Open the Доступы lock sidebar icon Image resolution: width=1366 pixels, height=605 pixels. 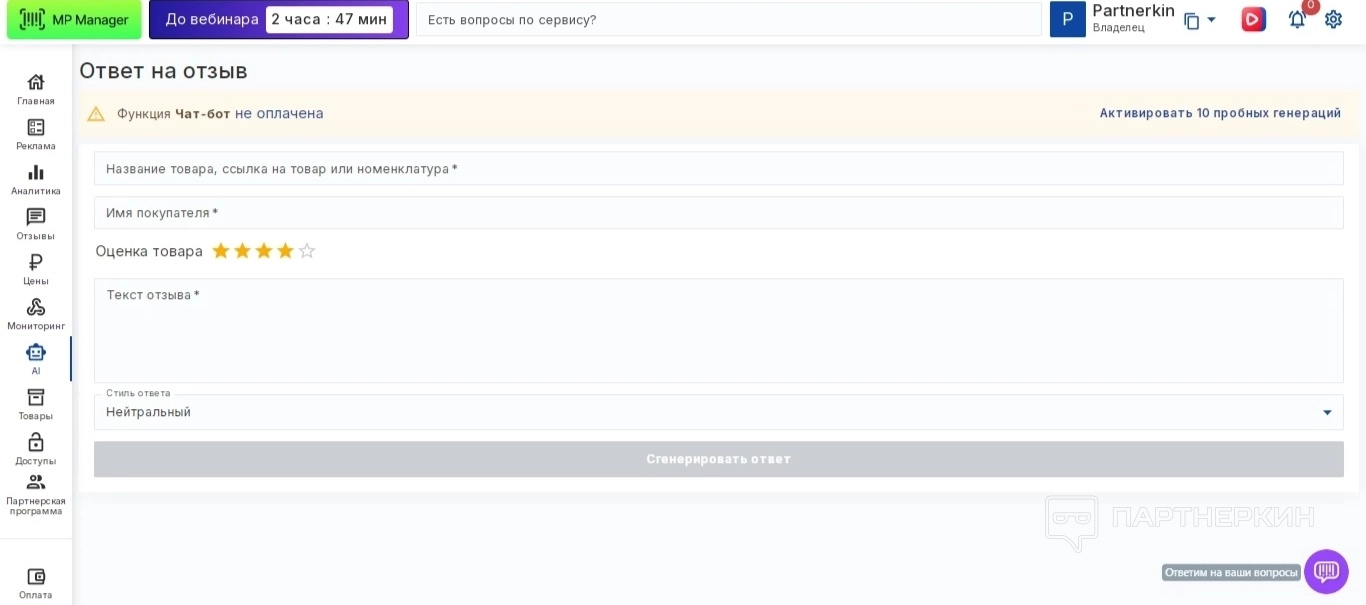(x=36, y=442)
